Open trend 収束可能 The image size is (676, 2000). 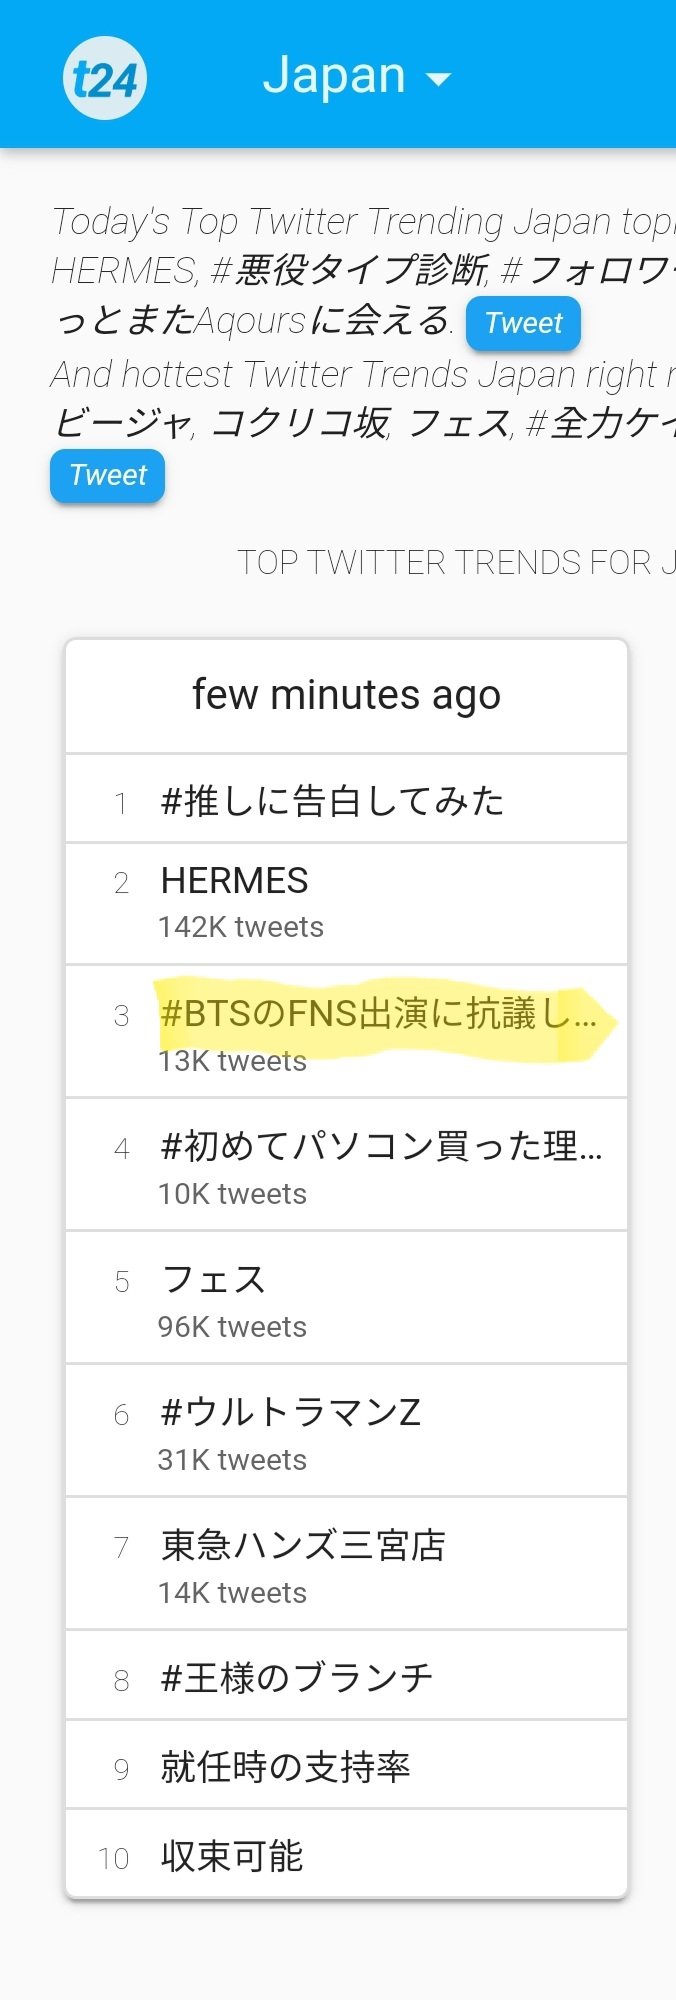click(232, 1856)
